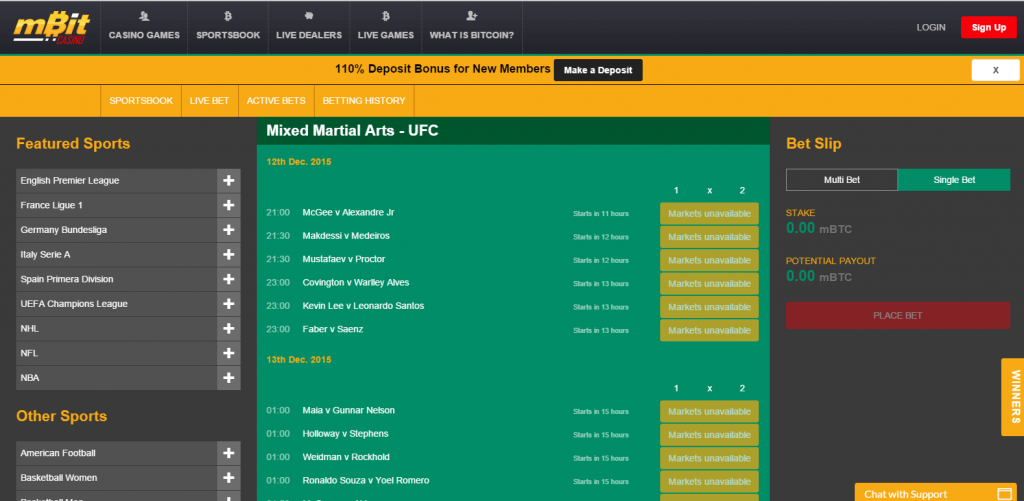Expand Italy Serie A plus button
Screen dimensions: 1024x501
[x=229, y=255]
